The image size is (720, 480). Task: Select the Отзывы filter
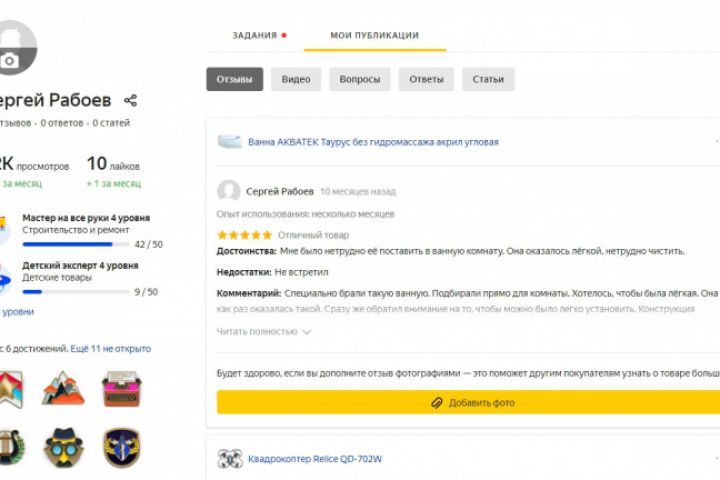(234, 79)
